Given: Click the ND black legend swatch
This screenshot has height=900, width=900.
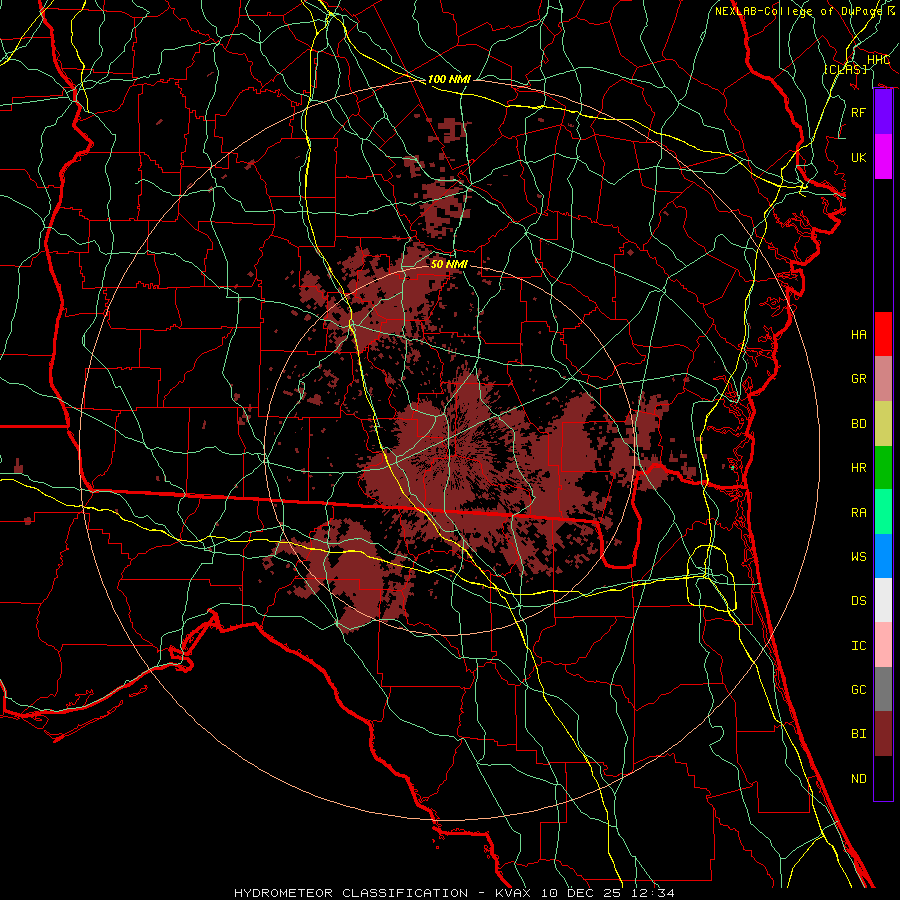Looking at the screenshot, I should click(883, 778).
